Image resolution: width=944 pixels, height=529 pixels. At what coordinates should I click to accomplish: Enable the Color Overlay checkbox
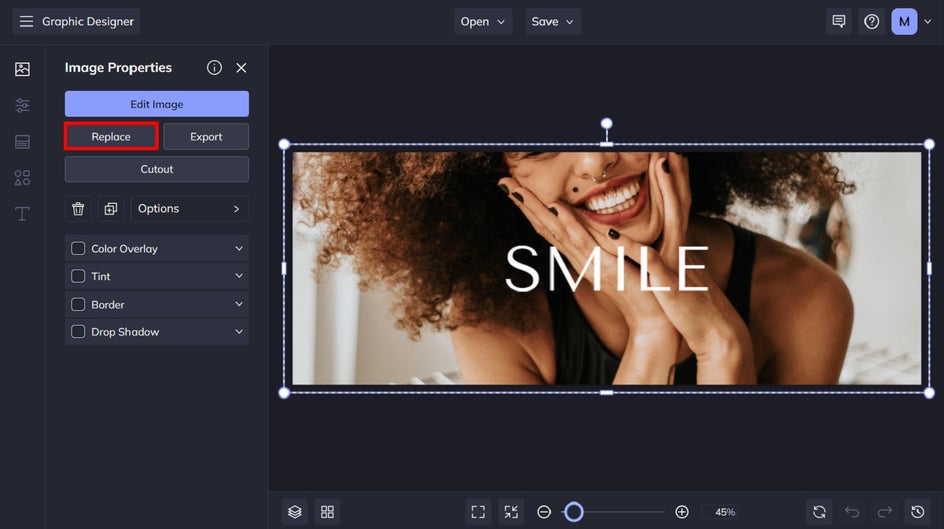[x=78, y=249]
